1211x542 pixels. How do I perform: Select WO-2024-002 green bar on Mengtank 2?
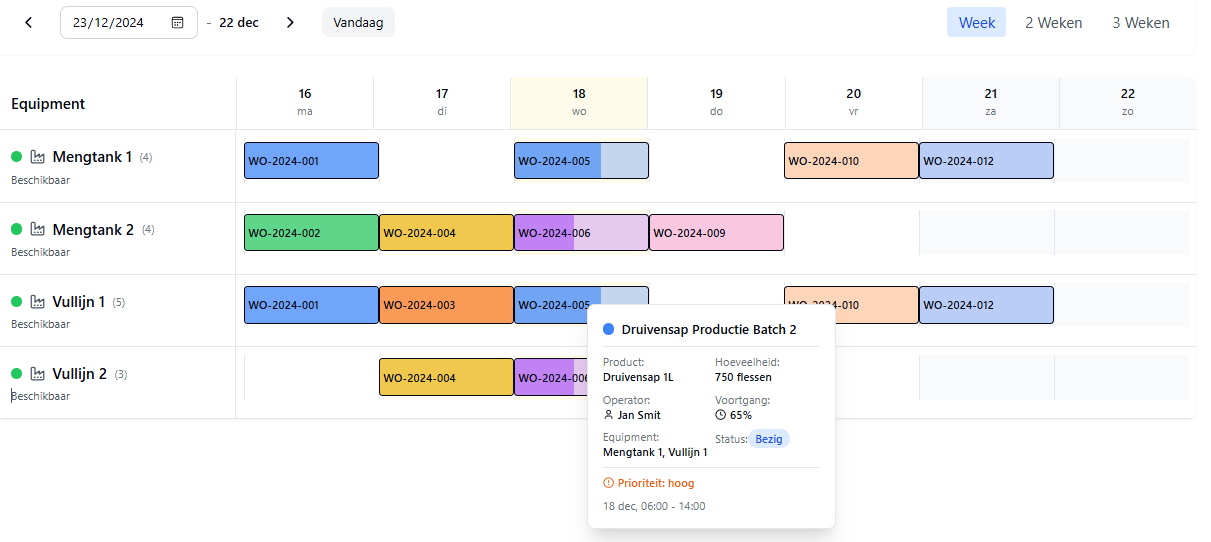[311, 233]
